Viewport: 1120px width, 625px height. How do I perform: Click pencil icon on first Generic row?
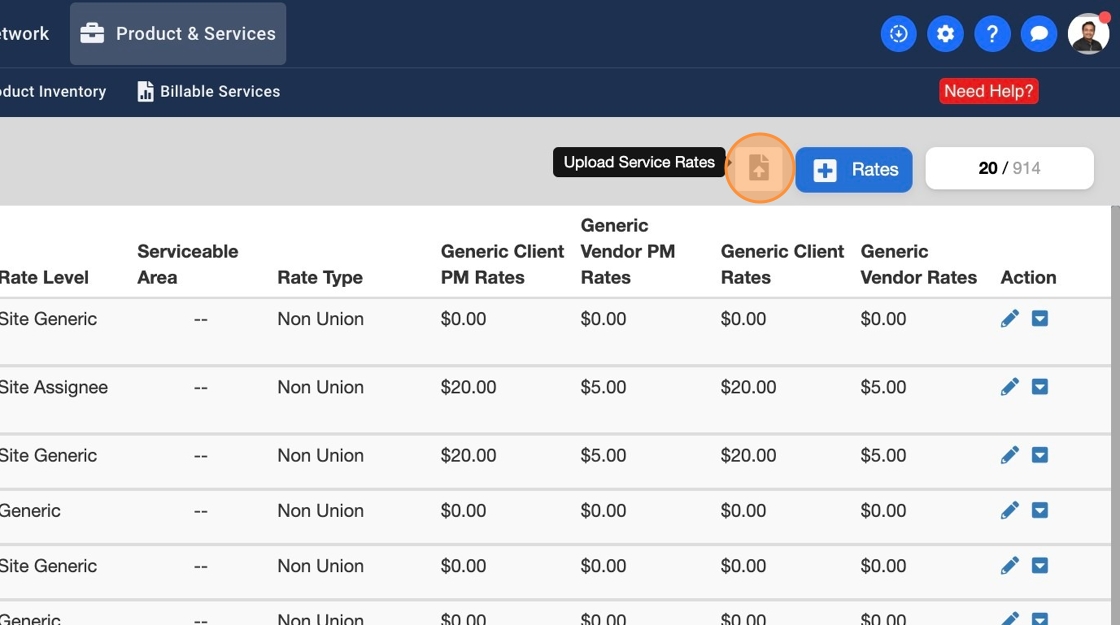(1010, 511)
